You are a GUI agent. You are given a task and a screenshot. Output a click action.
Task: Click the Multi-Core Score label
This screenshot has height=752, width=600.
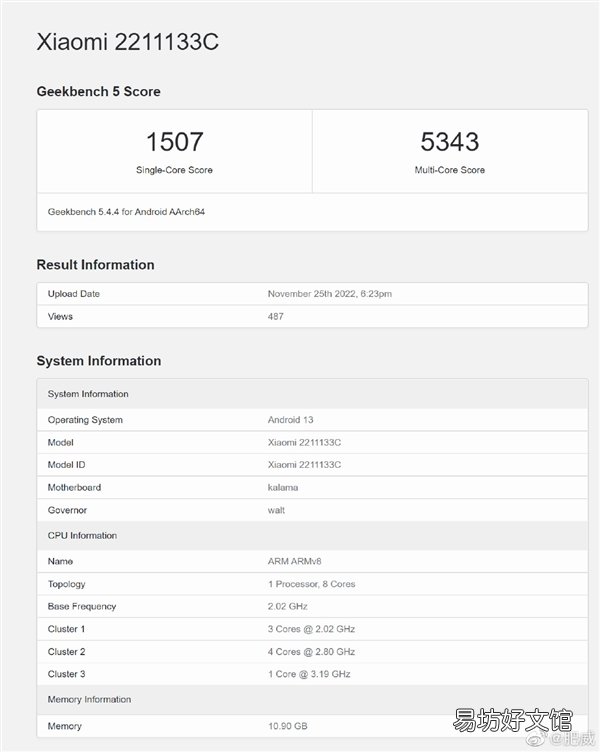[x=449, y=170]
